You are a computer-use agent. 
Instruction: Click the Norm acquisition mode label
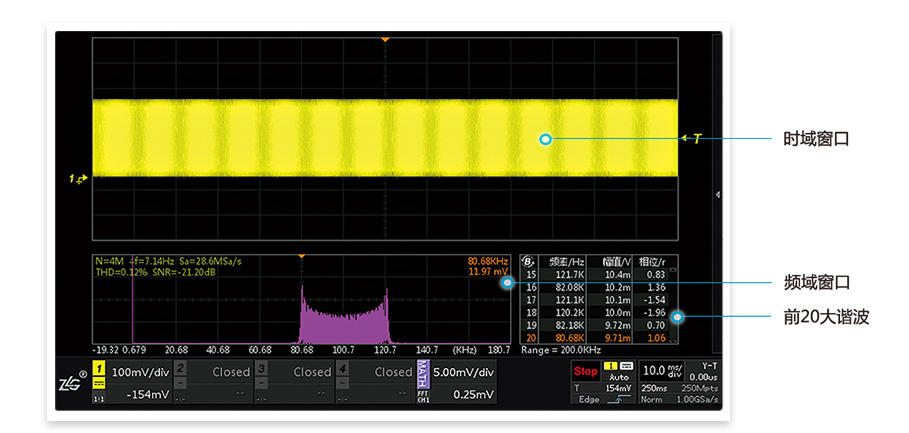(x=652, y=399)
